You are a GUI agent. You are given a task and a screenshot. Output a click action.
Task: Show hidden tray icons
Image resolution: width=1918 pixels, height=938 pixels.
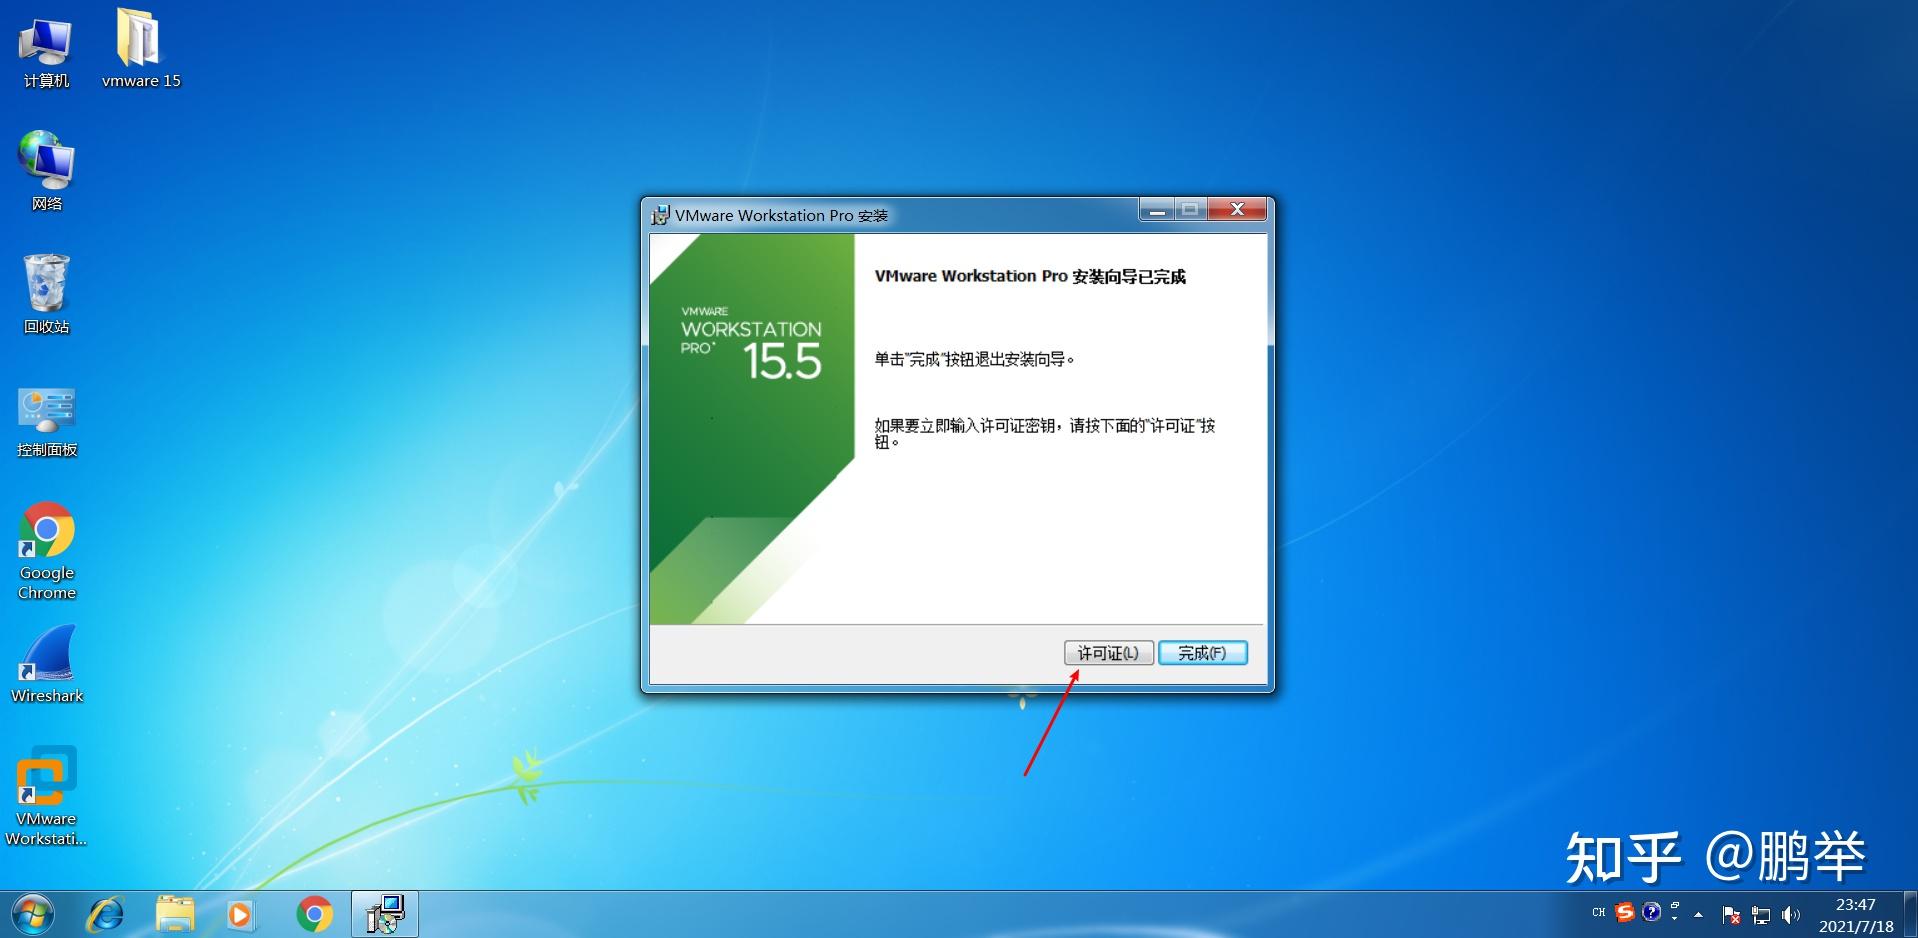click(x=1698, y=914)
